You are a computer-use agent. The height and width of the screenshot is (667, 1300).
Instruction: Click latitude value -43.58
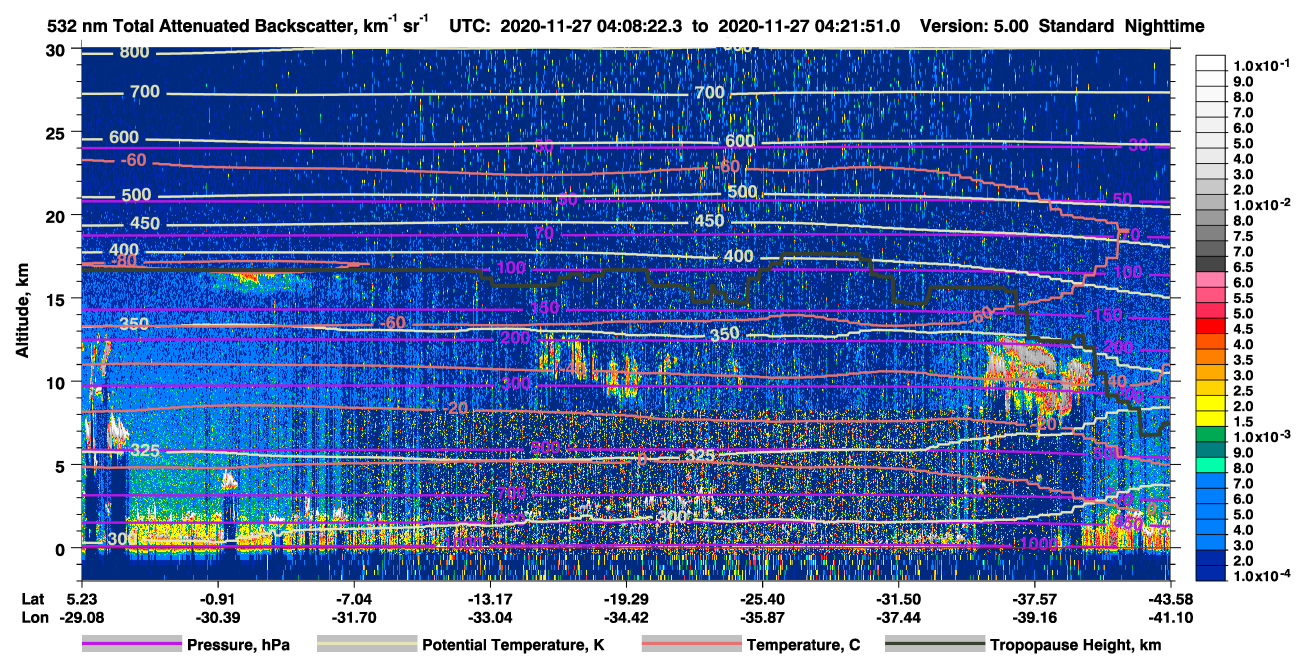coord(1170,599)
